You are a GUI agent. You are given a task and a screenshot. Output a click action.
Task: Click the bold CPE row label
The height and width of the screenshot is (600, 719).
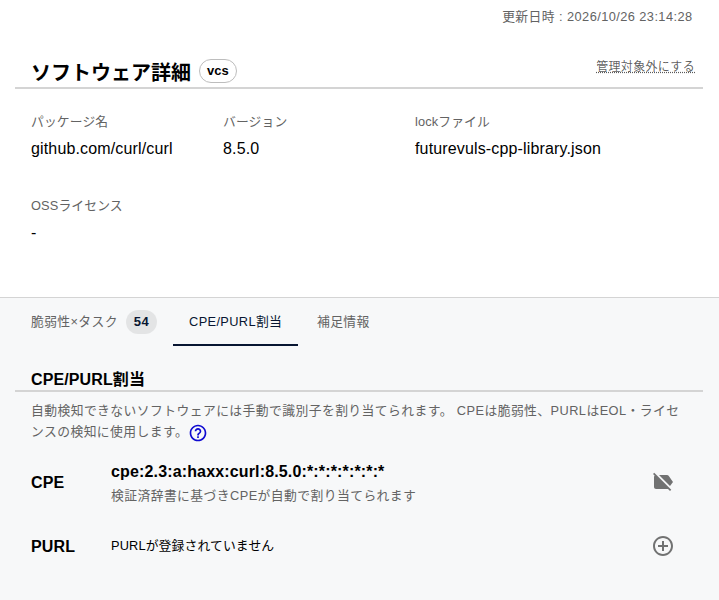(47, 483)
